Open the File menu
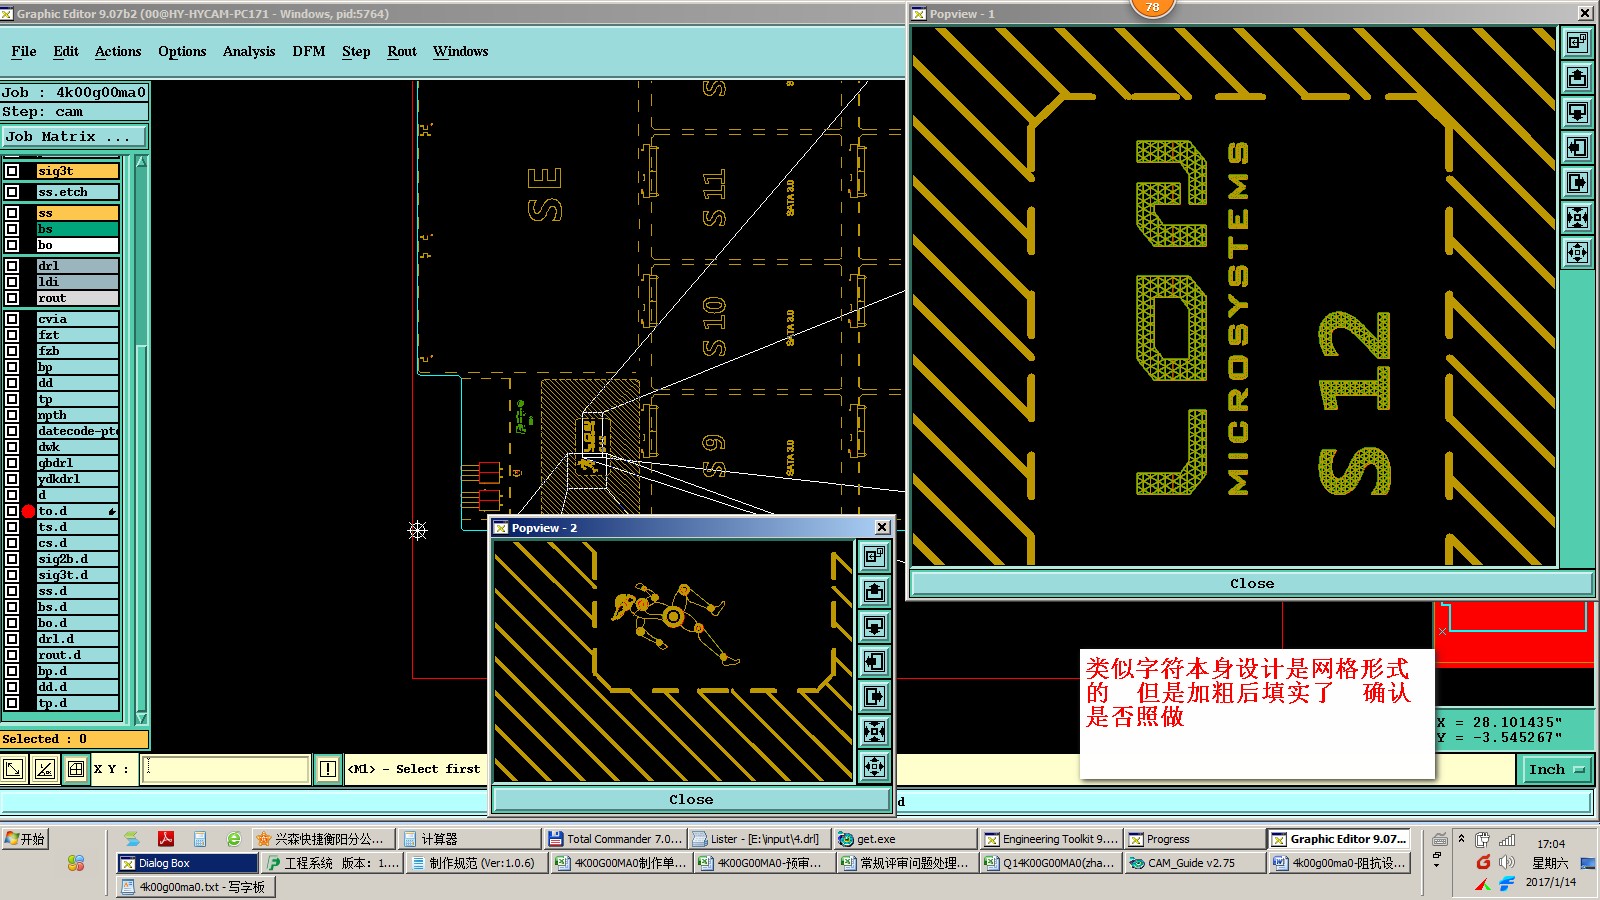Image resolution: width=1600 pixels, height=900 pixels. [x=24, y=51]
